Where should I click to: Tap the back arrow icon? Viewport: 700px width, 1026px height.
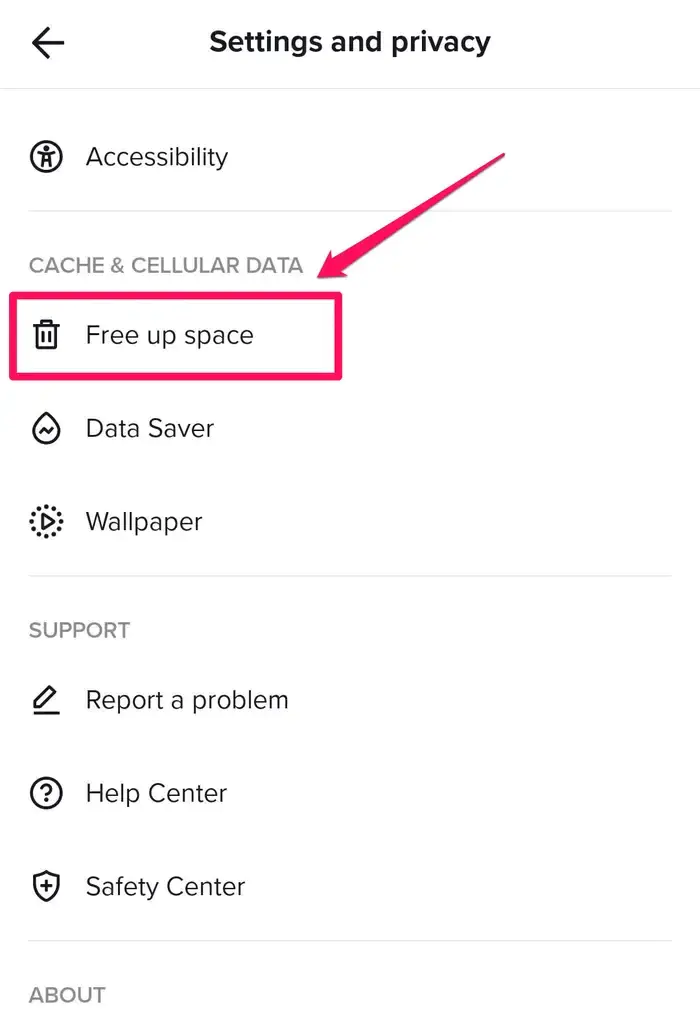48,42
